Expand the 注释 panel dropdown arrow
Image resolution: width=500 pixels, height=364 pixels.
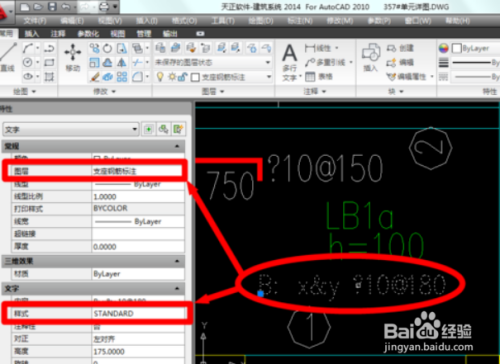click(324, 91)
